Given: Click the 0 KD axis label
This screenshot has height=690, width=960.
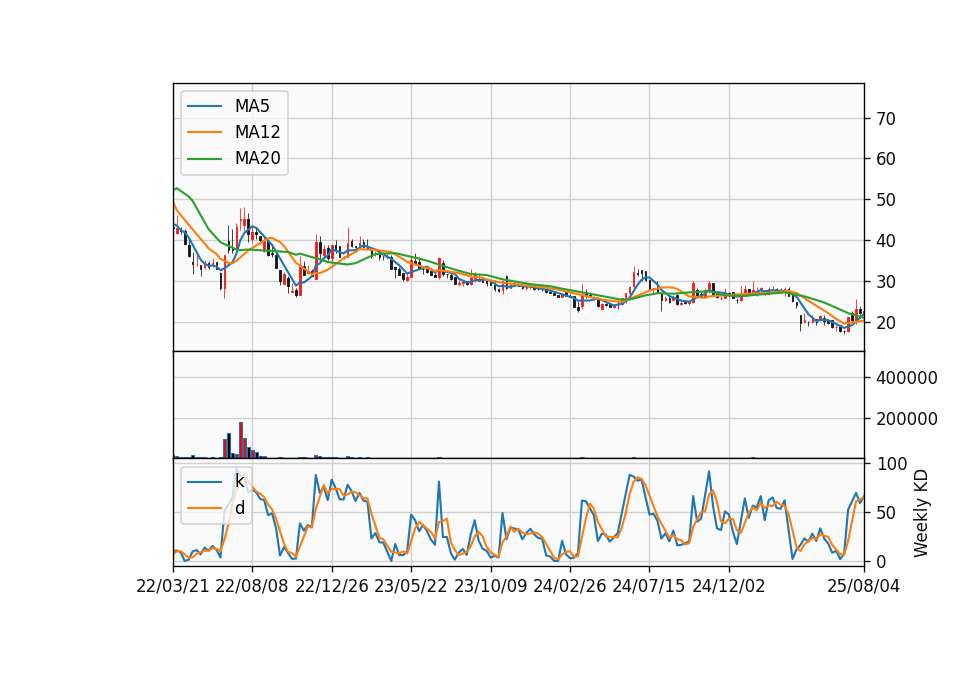Looking at the screenshot, I should tap(880, 561).
